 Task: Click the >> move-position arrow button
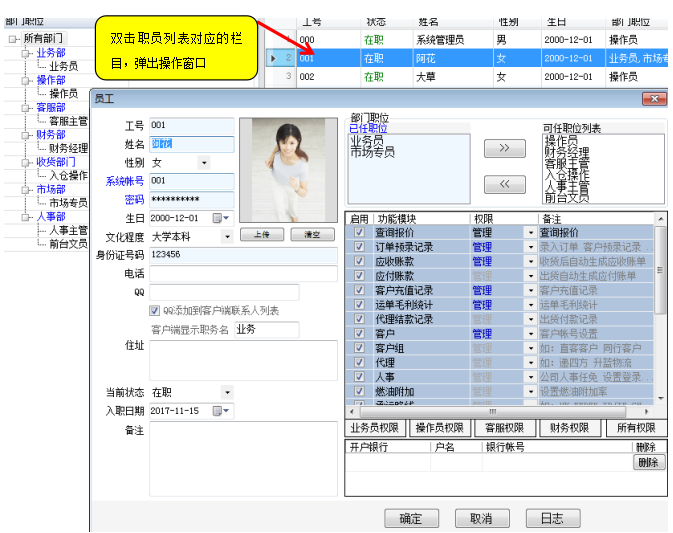504,149
